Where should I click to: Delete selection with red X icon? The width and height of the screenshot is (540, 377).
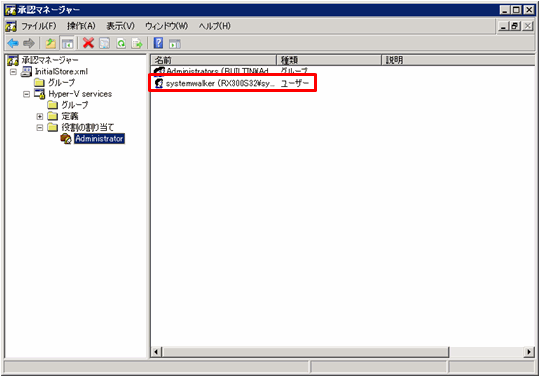click(89, 43)
